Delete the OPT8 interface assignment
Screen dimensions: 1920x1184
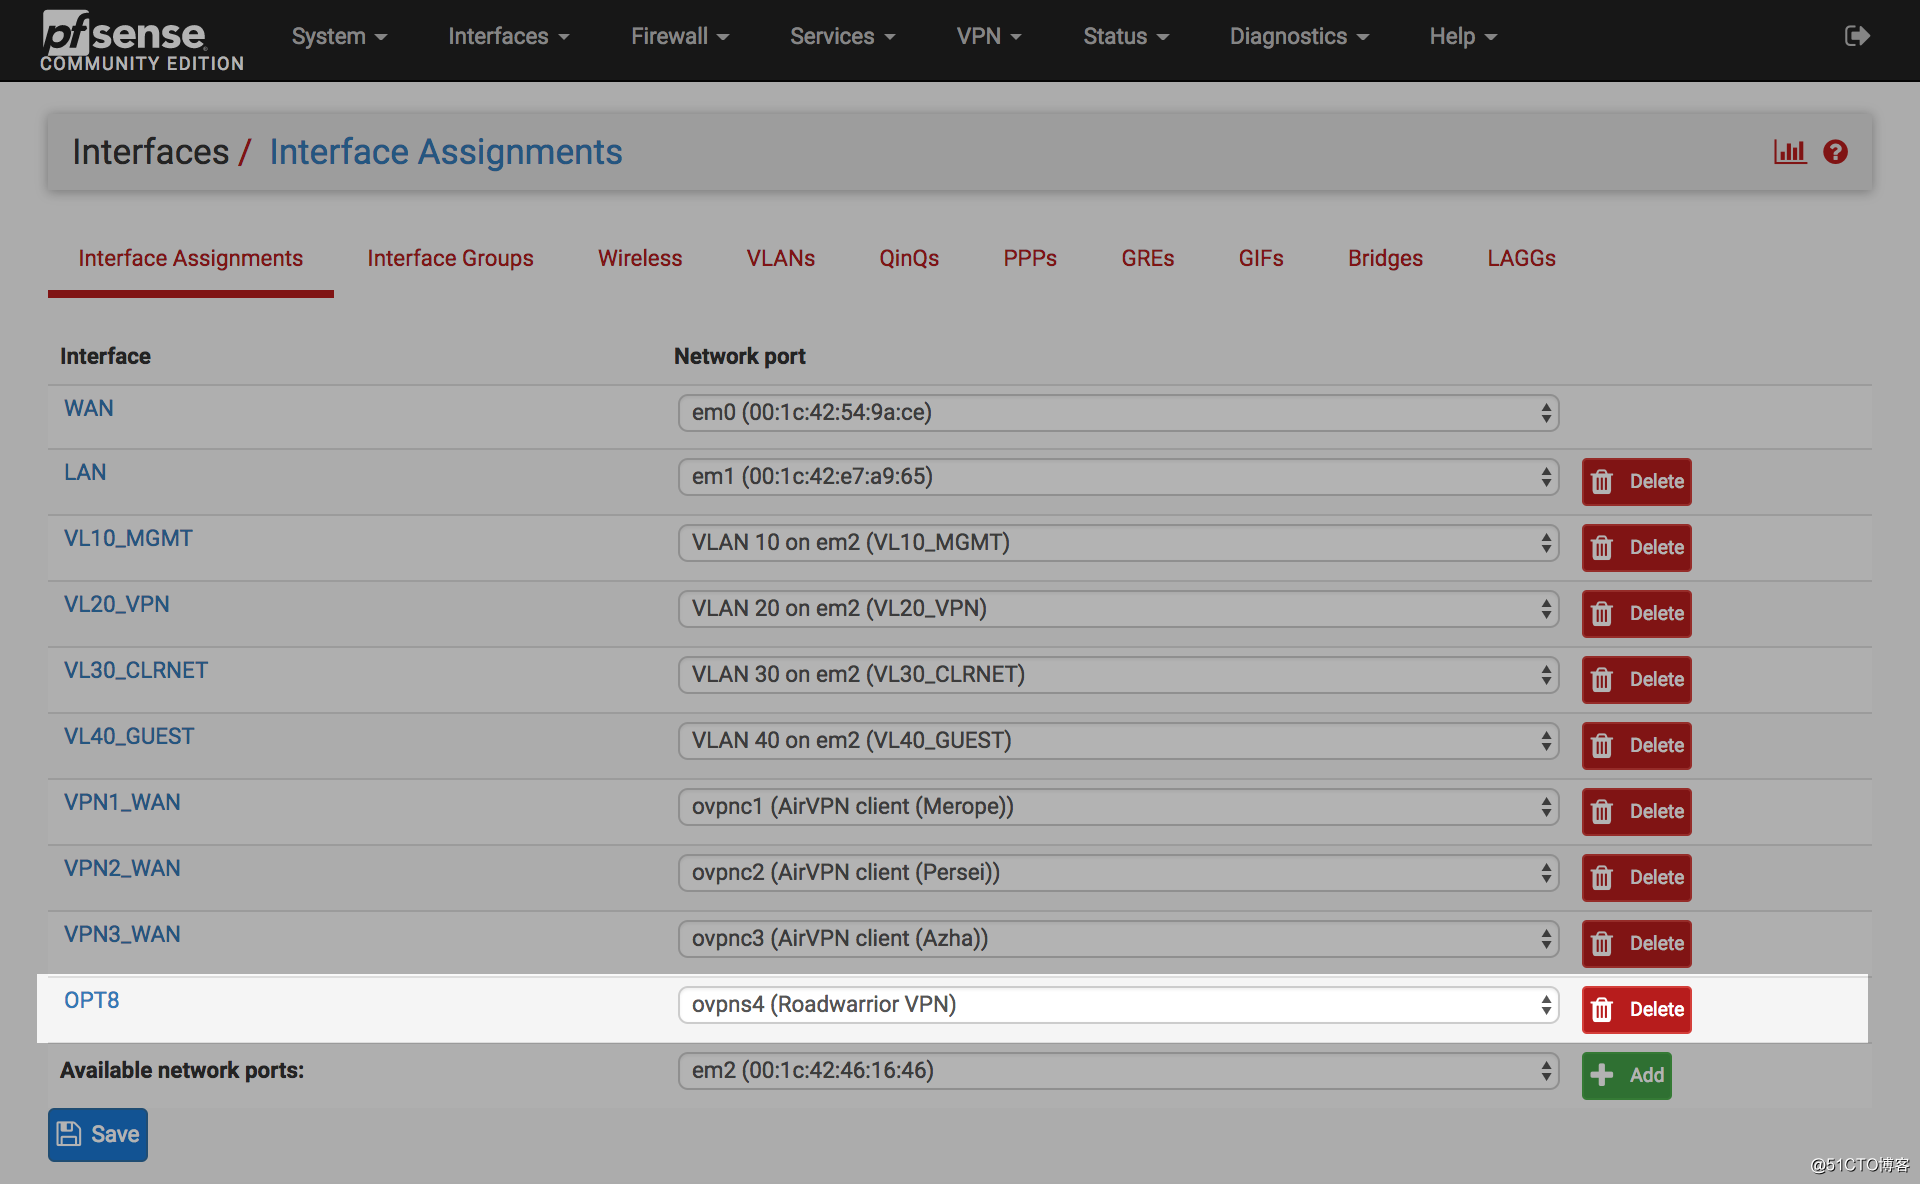(1636, 1009)
